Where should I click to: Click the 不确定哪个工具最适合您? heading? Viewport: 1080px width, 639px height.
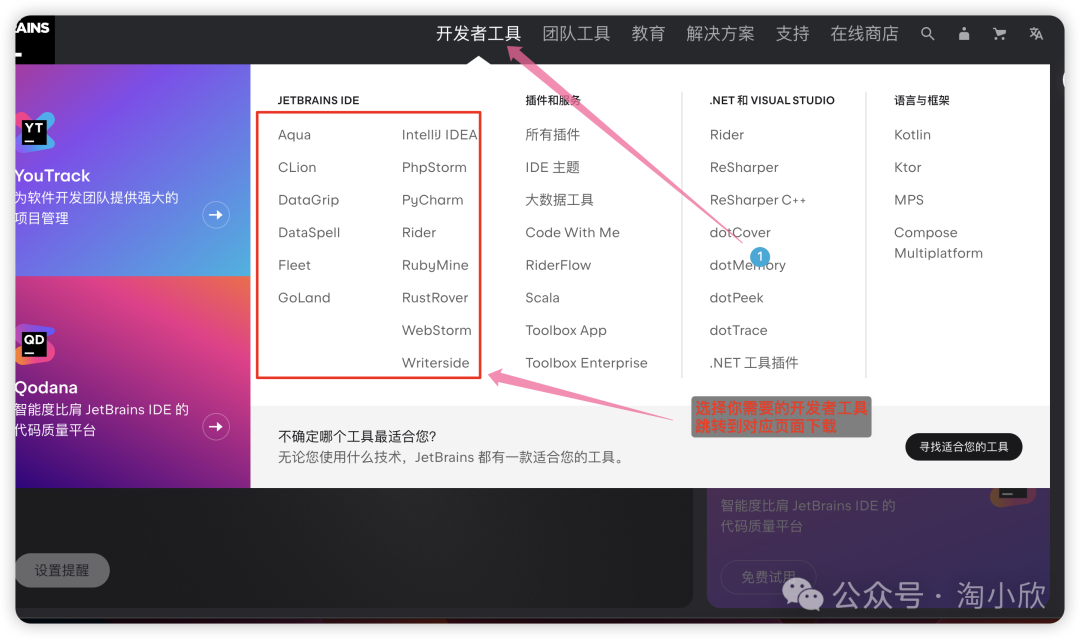point(357,437)
